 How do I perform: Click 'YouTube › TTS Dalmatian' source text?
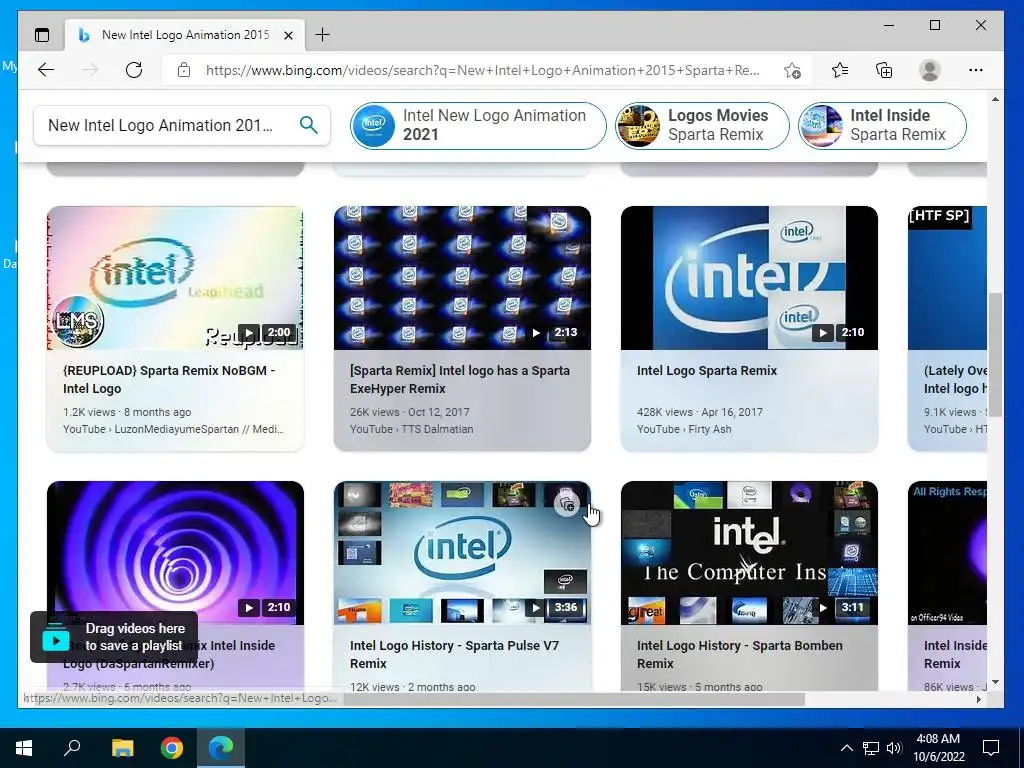click(411, 429)
